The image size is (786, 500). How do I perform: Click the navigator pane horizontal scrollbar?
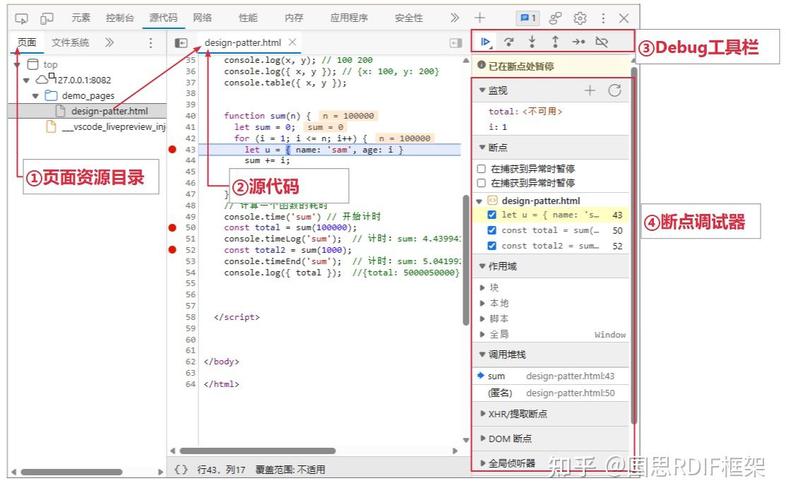(x=72, y=472)
